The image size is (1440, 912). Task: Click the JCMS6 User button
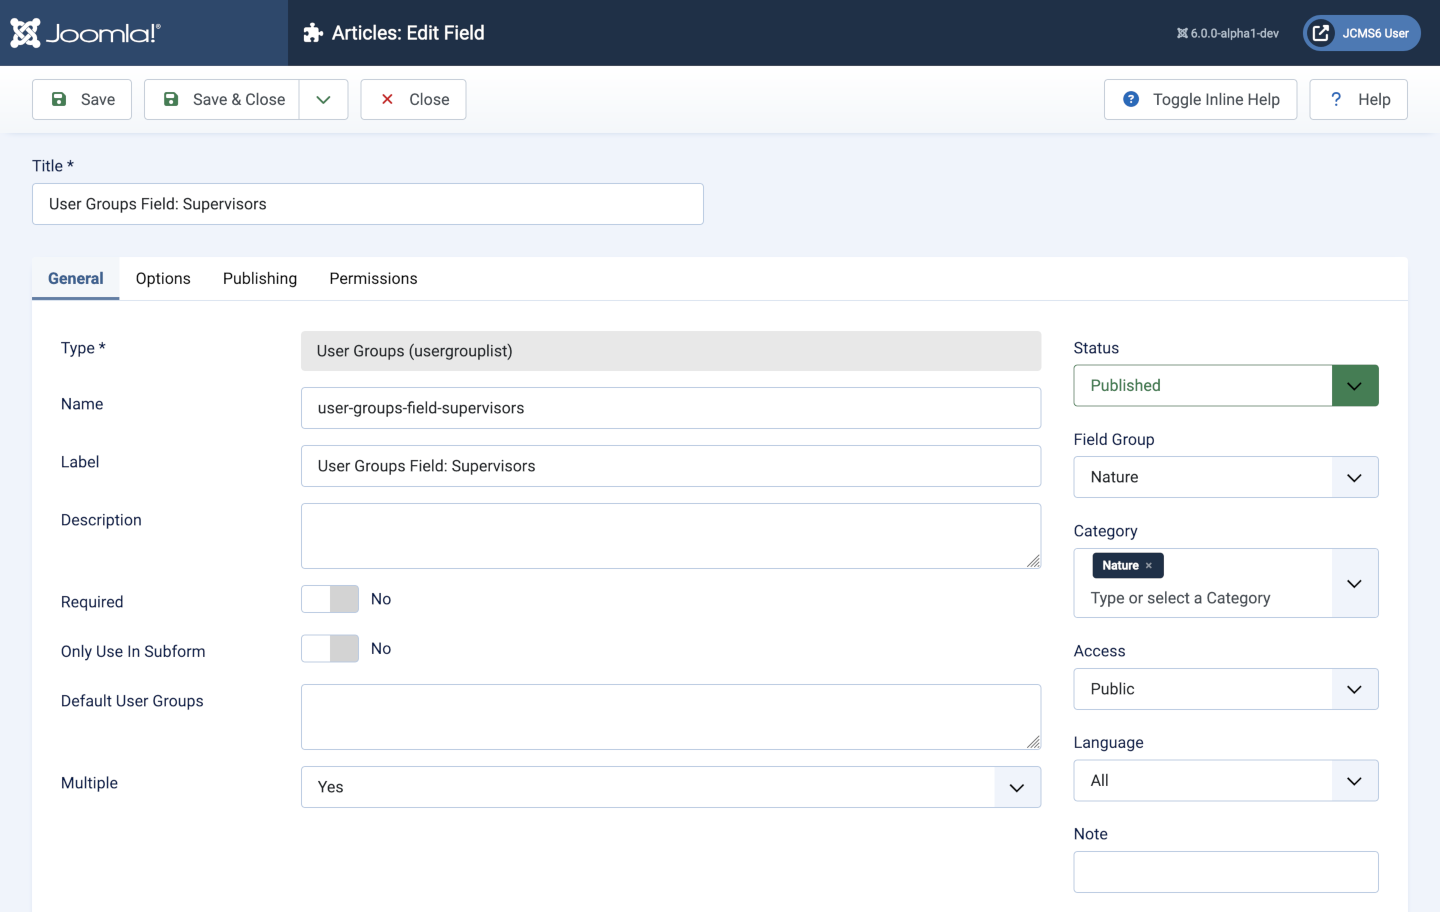pyautogui.click(x=1361, y=32)
